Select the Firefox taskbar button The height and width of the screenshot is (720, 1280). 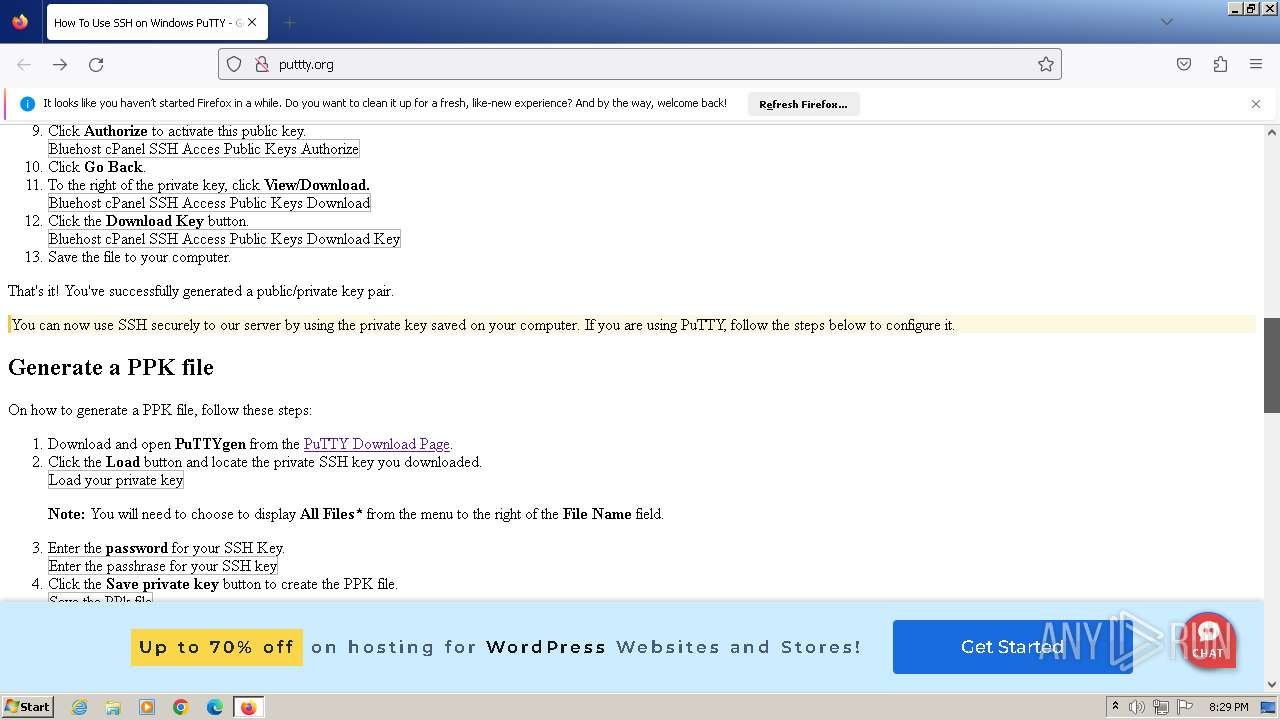coord(248,707)
